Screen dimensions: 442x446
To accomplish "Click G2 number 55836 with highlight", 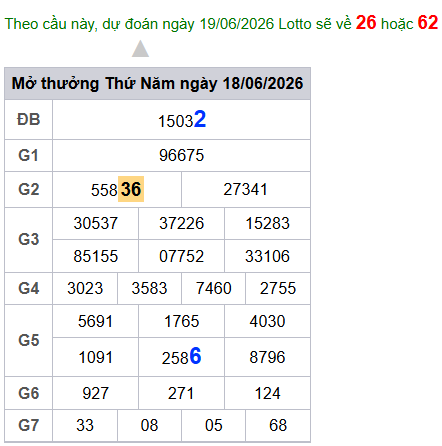I will (117, 189).
